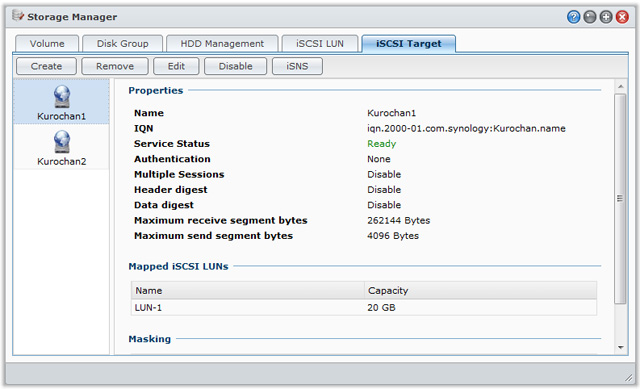Click the Data digest Disable value

[x=384, y=205]
